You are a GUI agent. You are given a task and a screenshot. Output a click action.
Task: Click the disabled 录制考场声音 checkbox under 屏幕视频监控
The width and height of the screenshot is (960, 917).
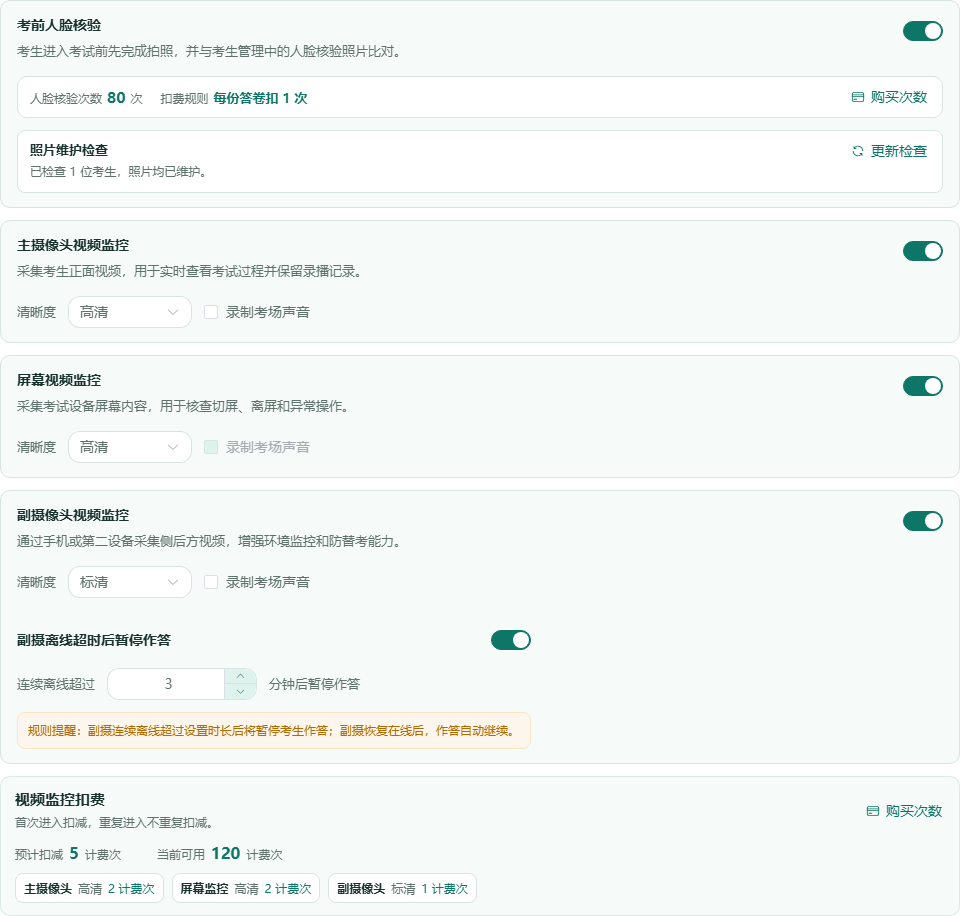211,447
